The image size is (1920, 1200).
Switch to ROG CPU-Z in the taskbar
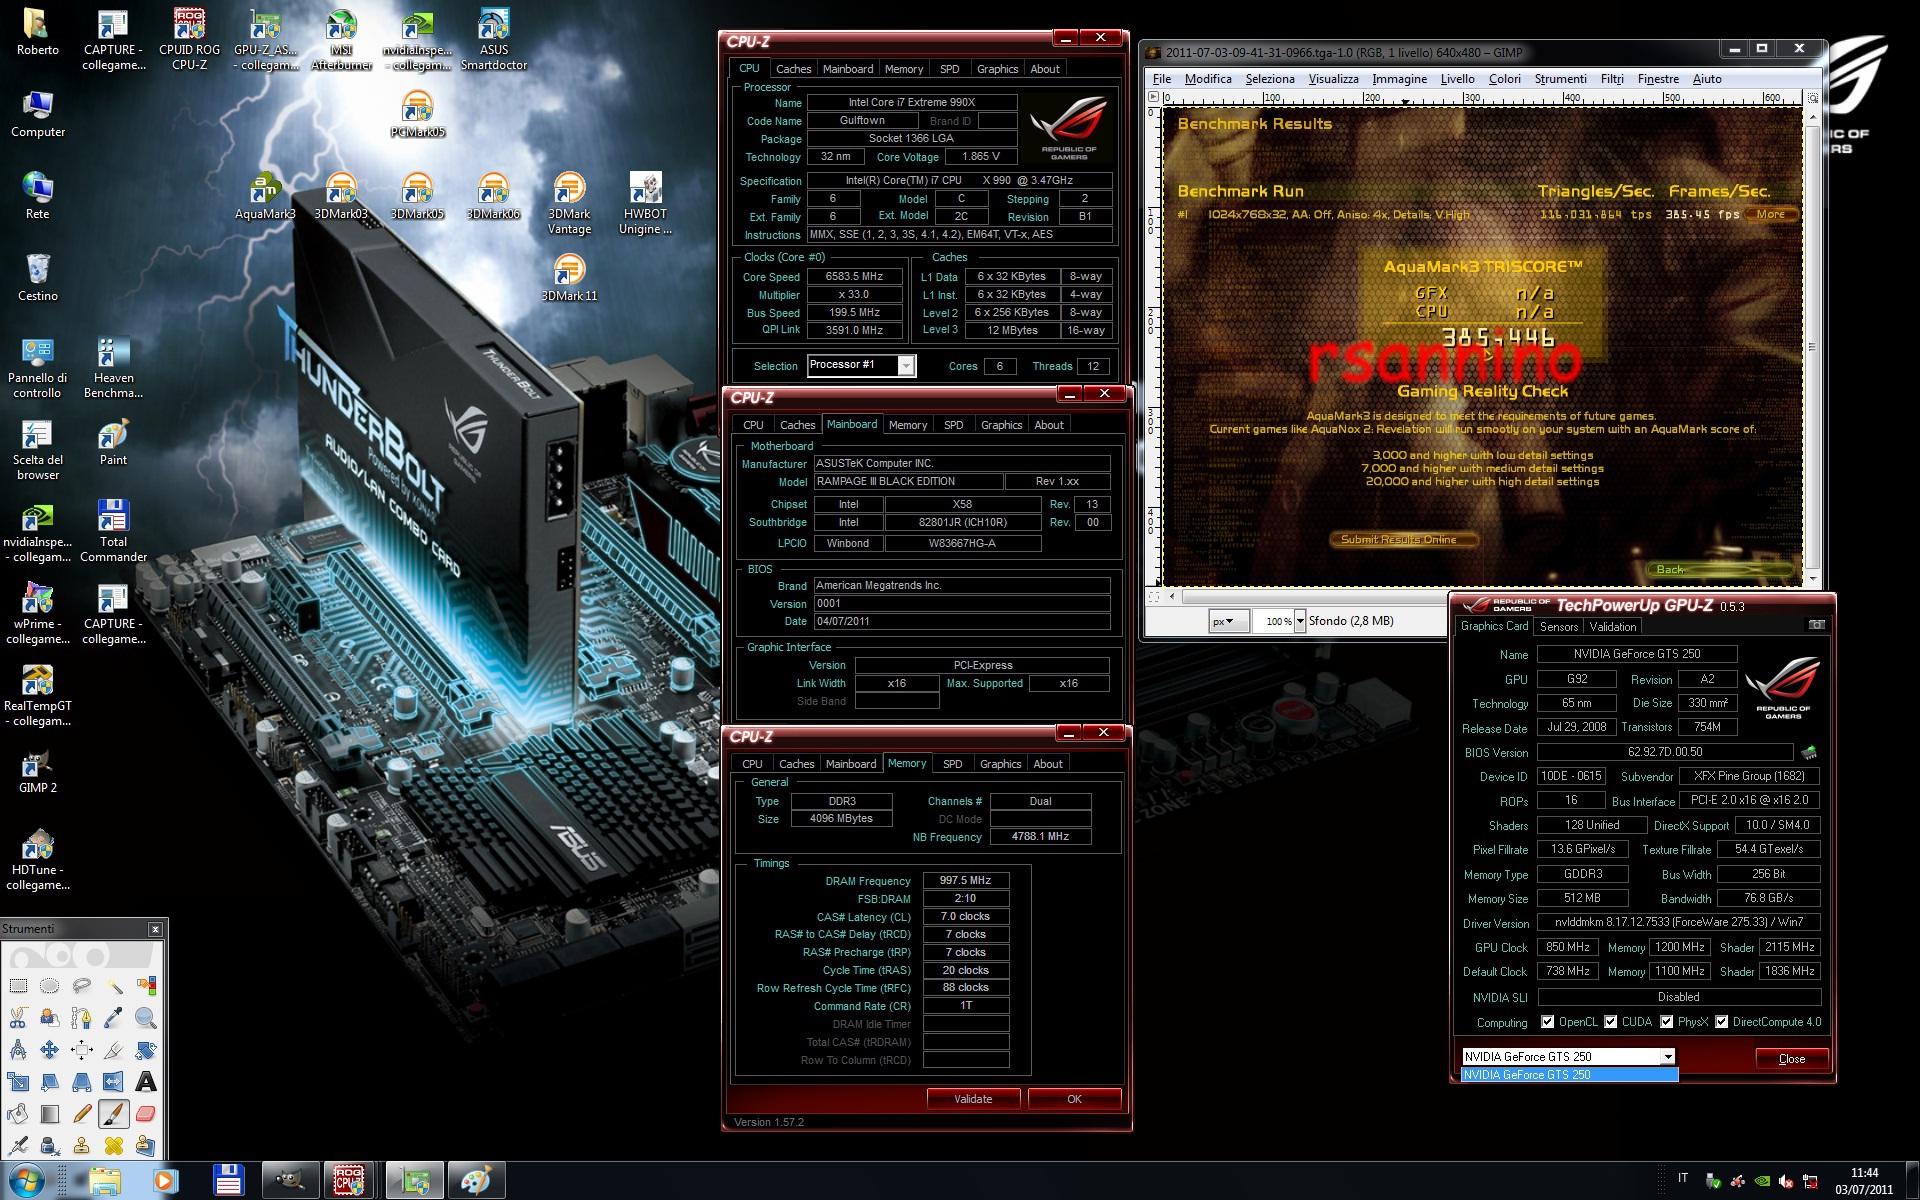(x=348, y=1181)
